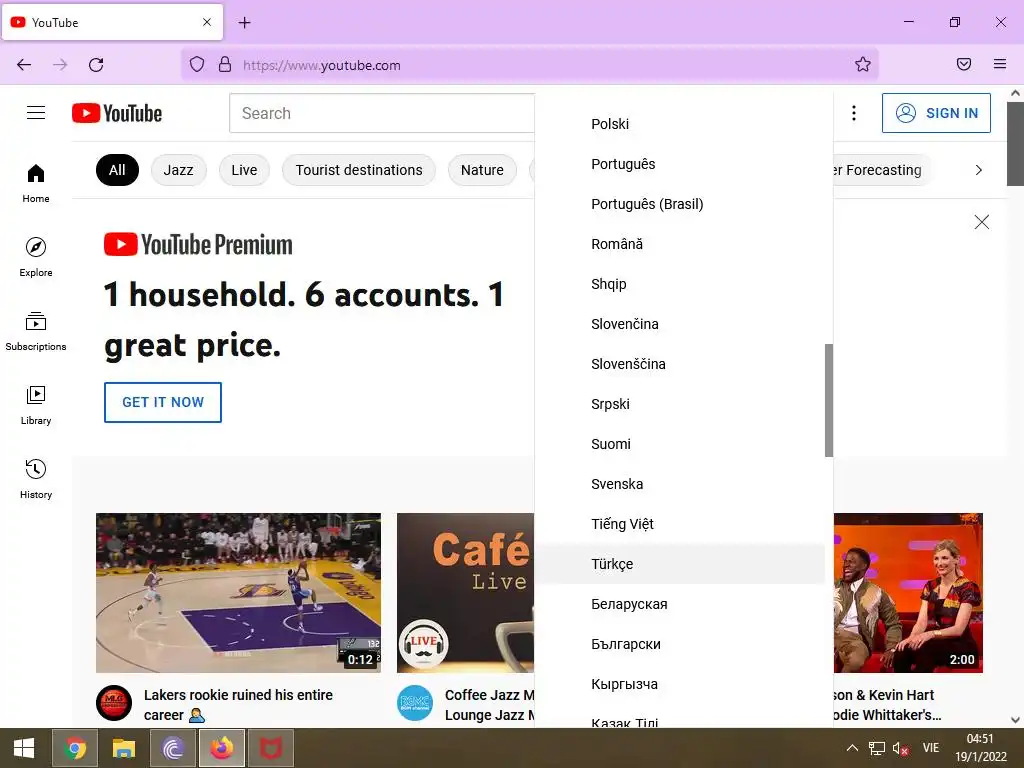1024x768 pixels.
Task: Click the language list scrollbar thumb
Action: (828, 400)
